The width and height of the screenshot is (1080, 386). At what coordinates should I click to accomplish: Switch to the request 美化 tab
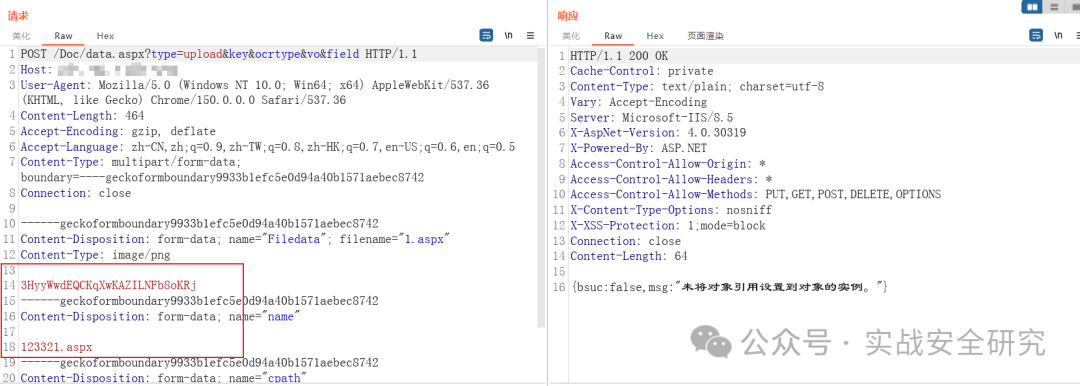[x=21, y=36]
